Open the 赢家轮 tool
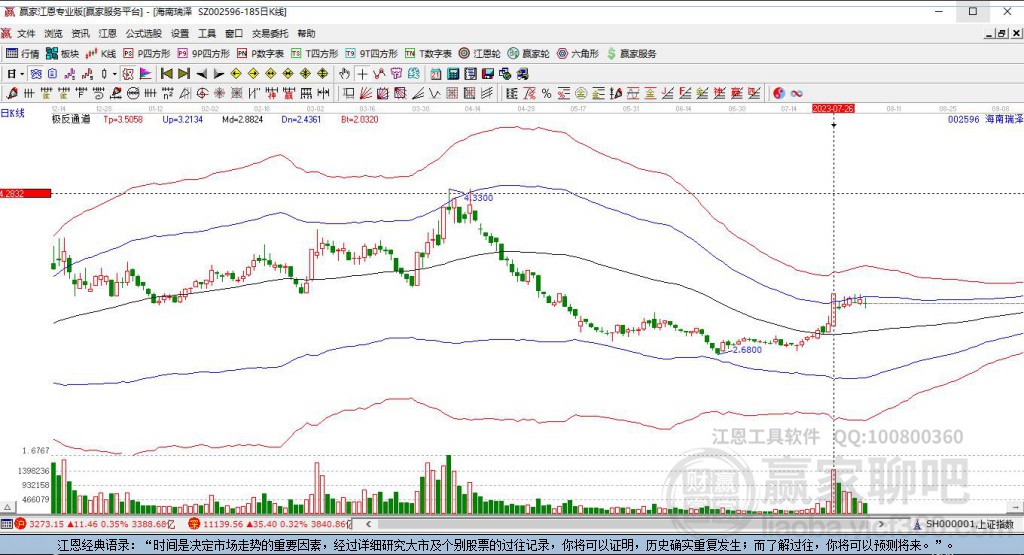 [x=528, y=54]
